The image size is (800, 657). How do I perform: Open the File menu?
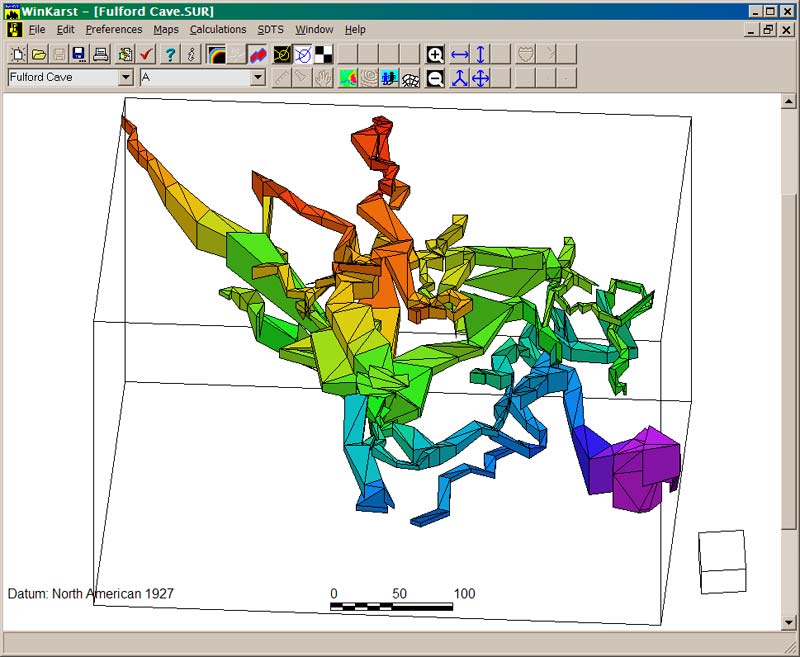pyautogui.click(x=37, y=30)
